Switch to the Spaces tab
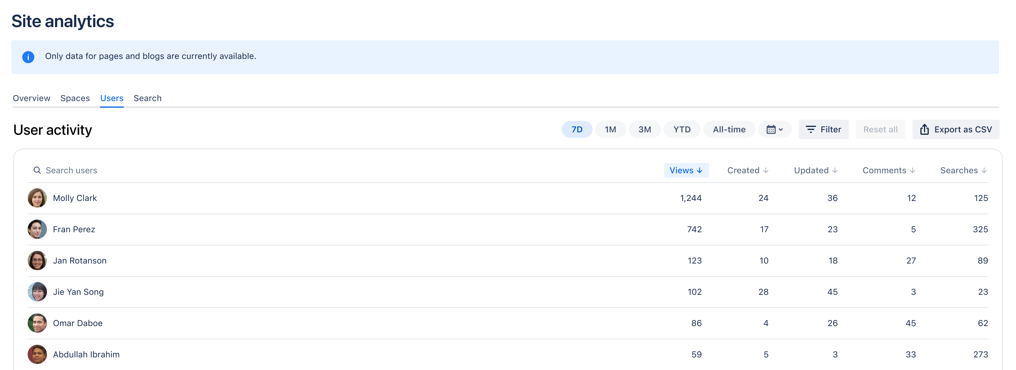 [75, 98]
